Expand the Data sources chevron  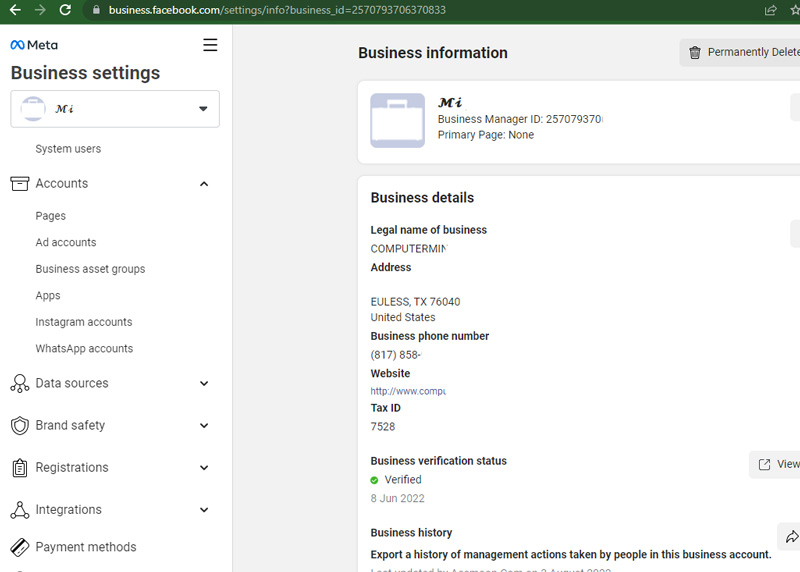tap(204, 384)
